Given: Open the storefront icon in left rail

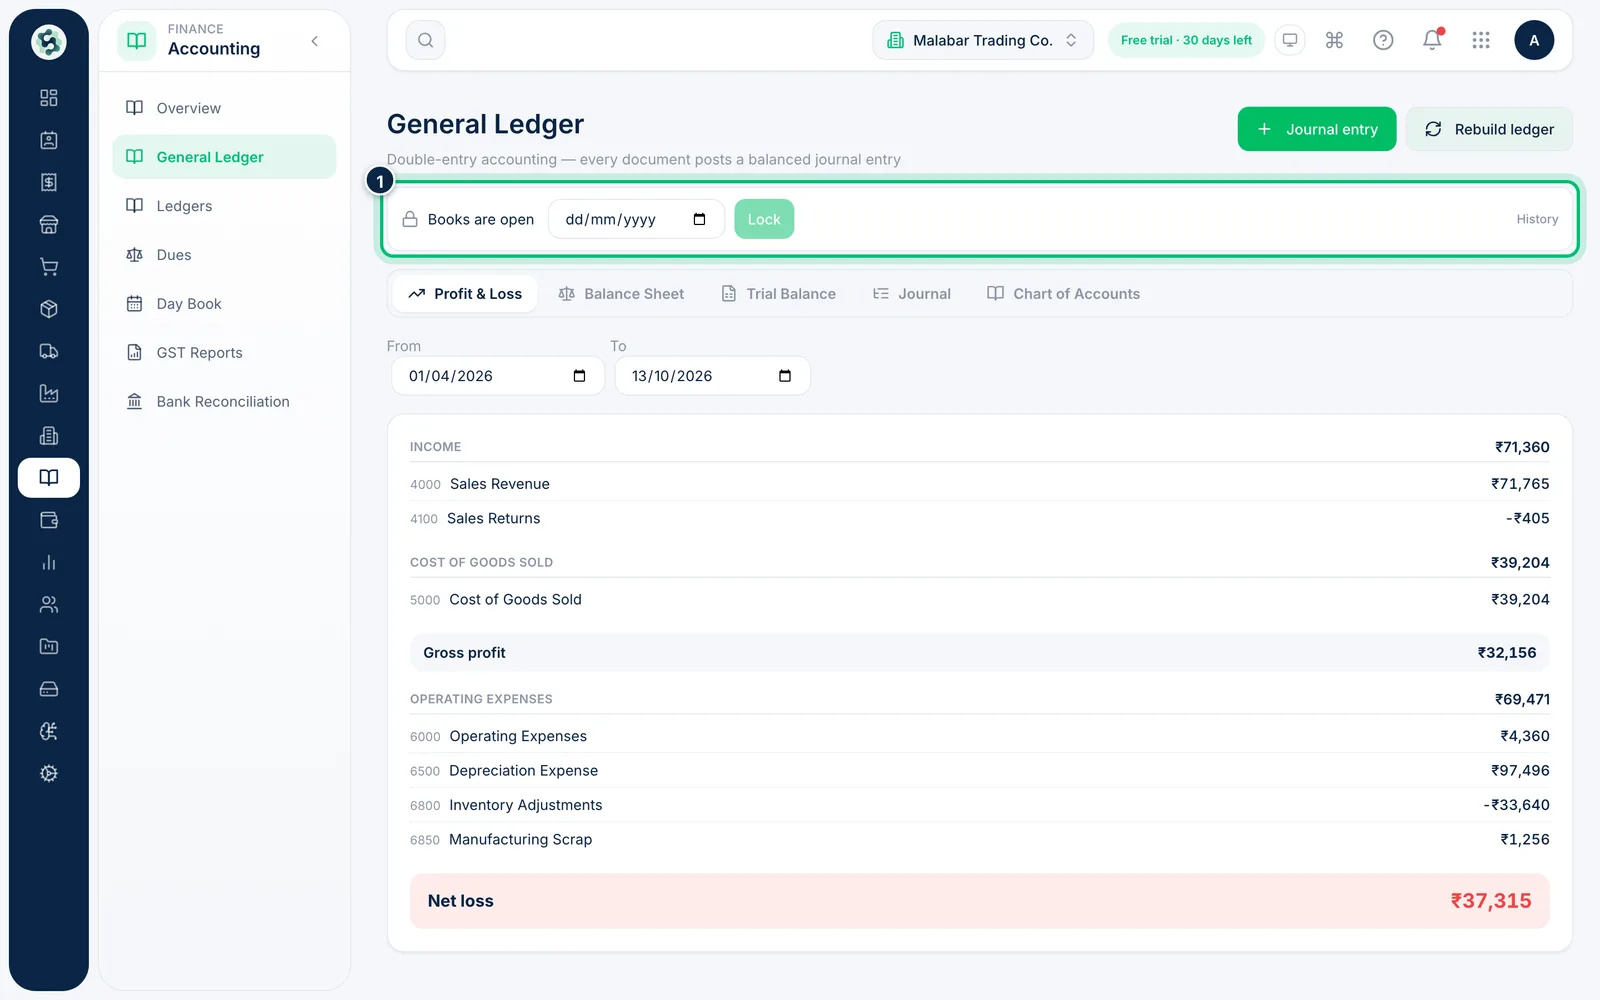Looking at the screenshot, I should pyautogui.click(x=49, y=224).
